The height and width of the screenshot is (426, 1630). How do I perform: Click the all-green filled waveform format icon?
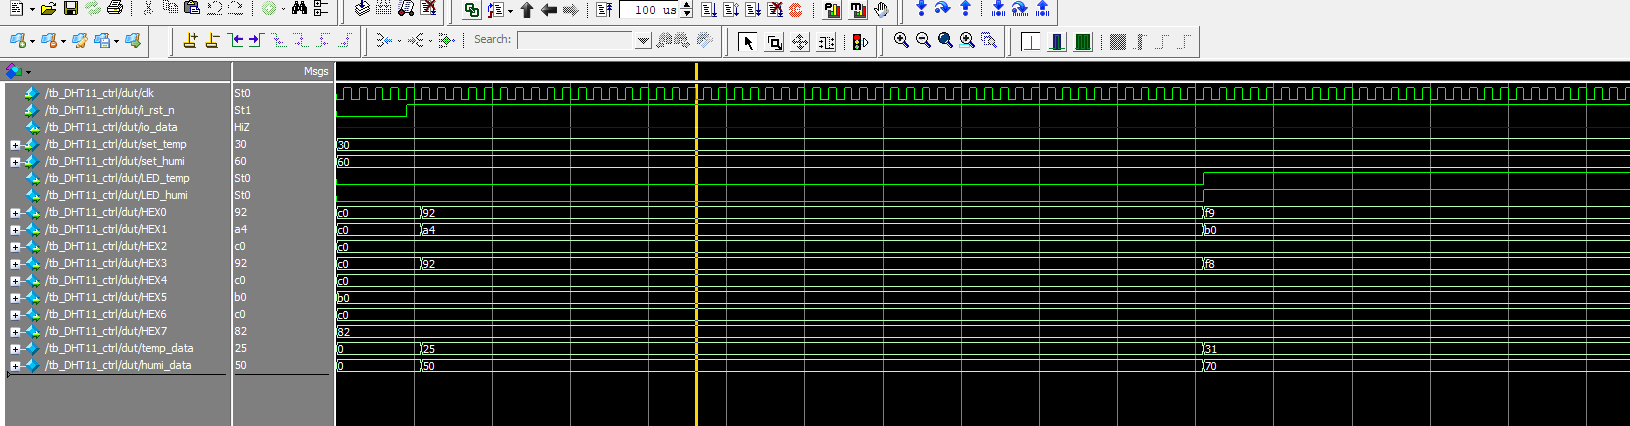(1082, 42)
